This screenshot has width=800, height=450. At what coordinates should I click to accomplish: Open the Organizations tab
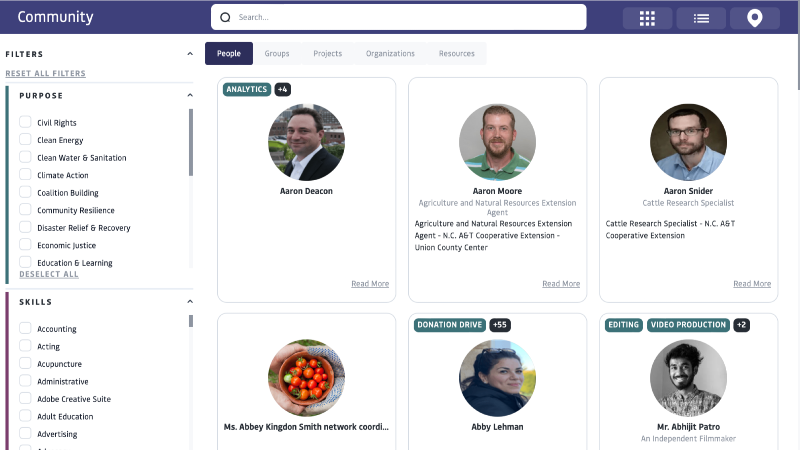tap(390, 53)
